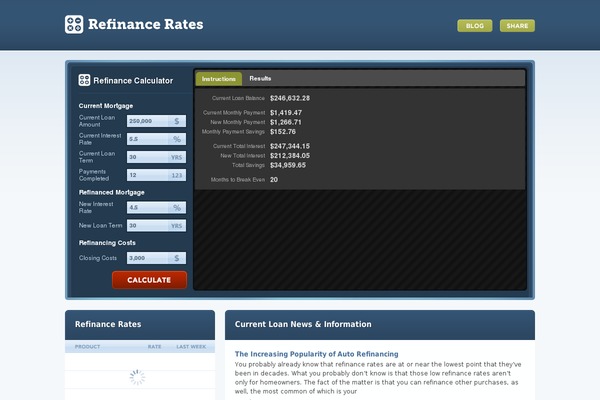
Task: Click the New Interest Rate input field
Action: 156,207
